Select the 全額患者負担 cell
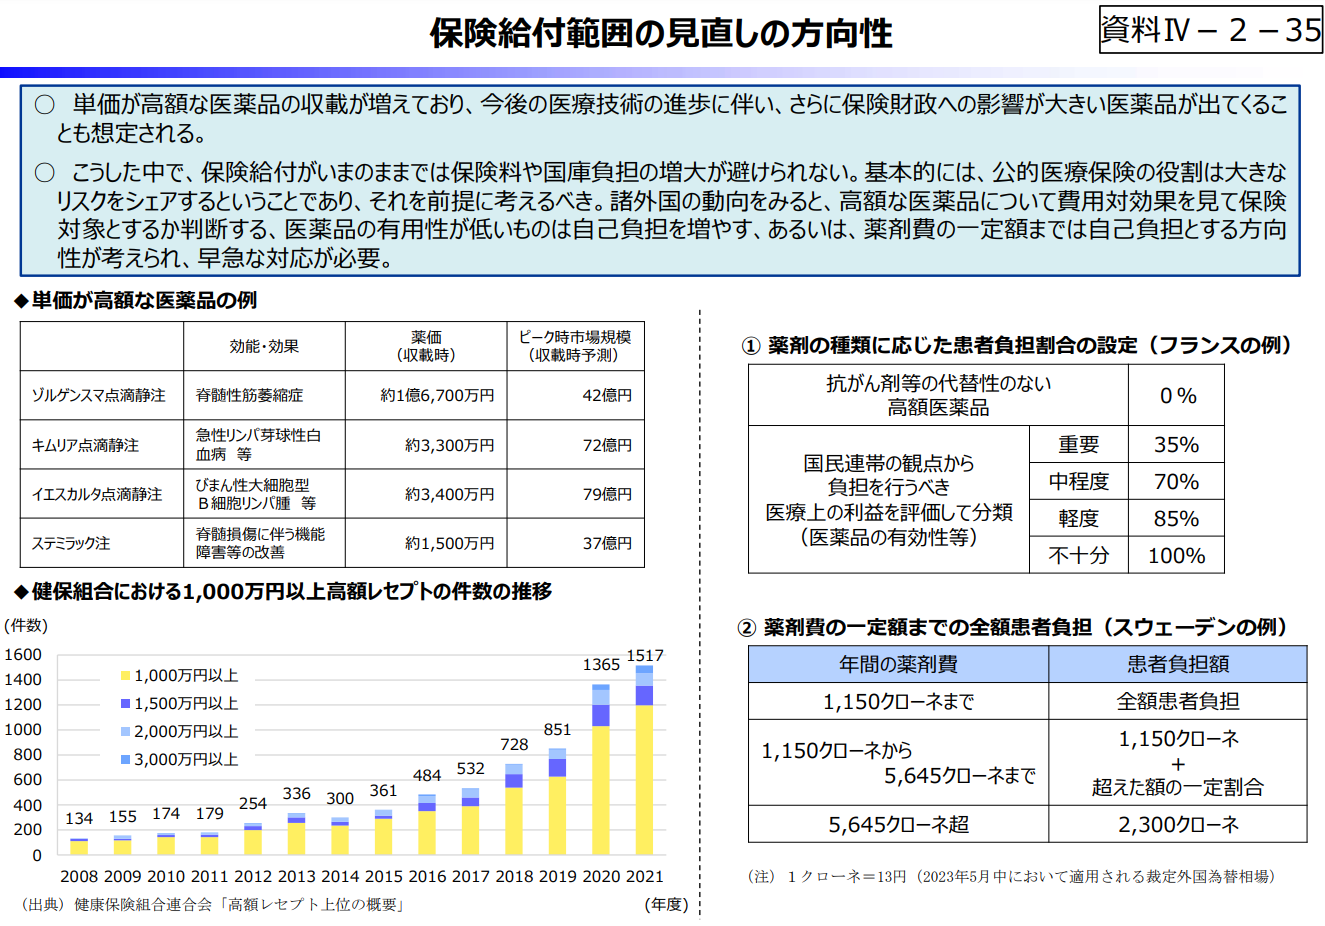This screenshot has width=1325, height=926. (1177, 701)
